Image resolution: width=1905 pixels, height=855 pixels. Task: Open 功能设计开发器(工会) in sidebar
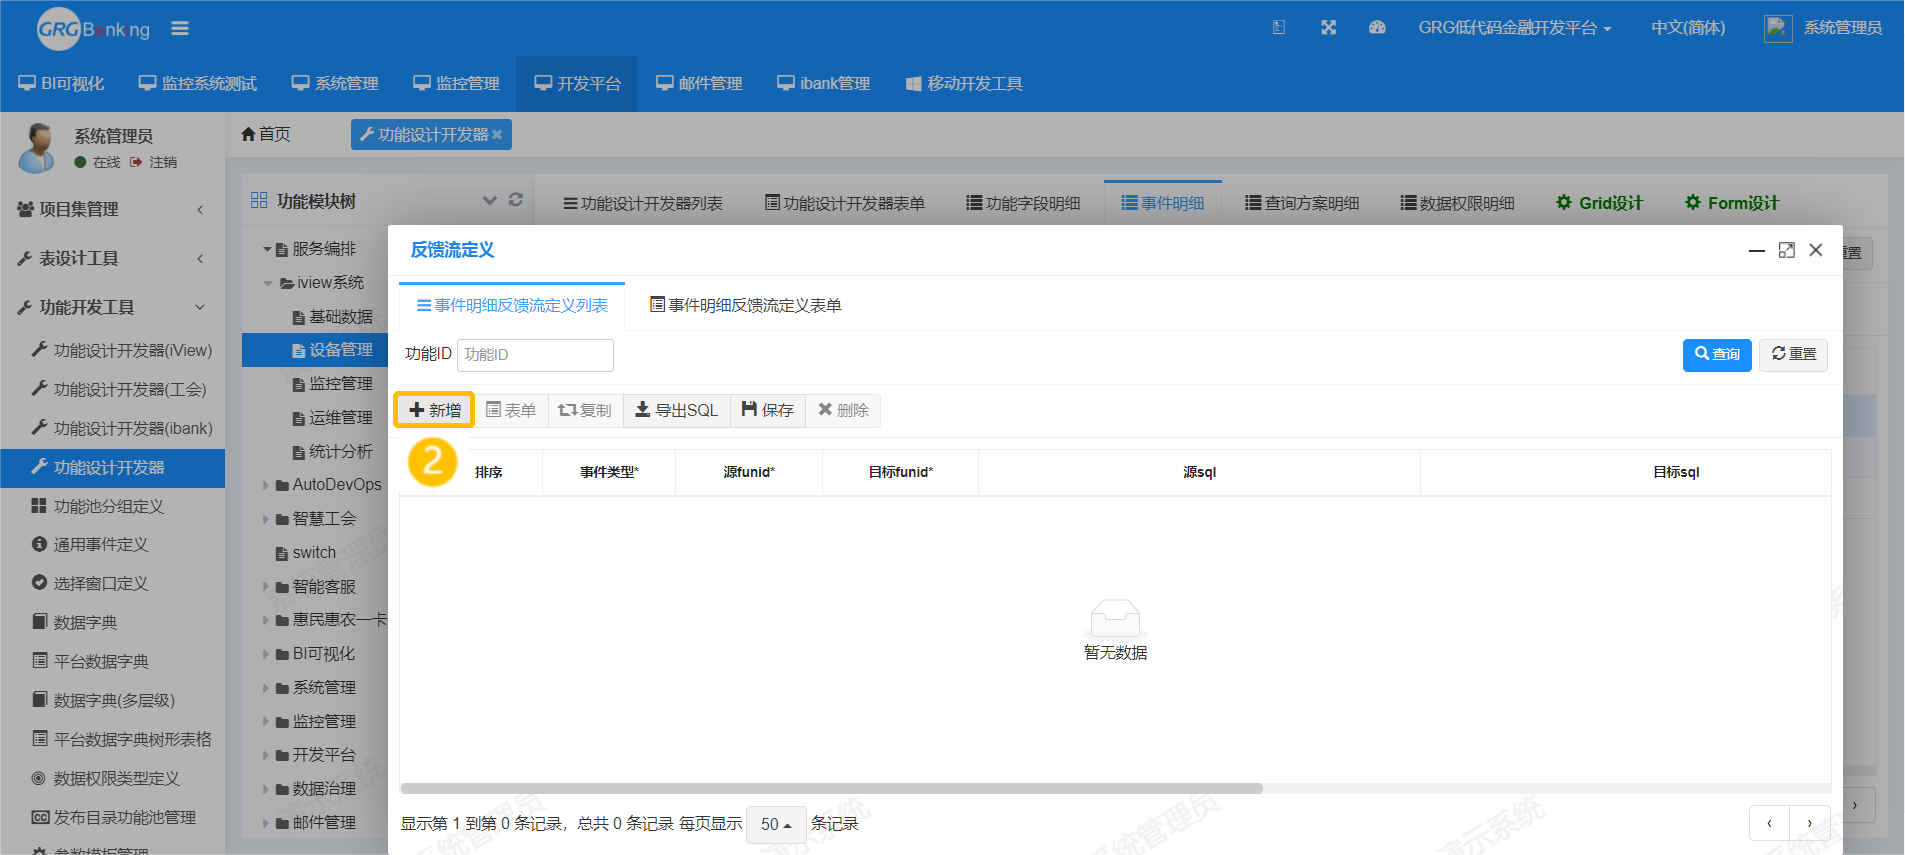[119, 389]
